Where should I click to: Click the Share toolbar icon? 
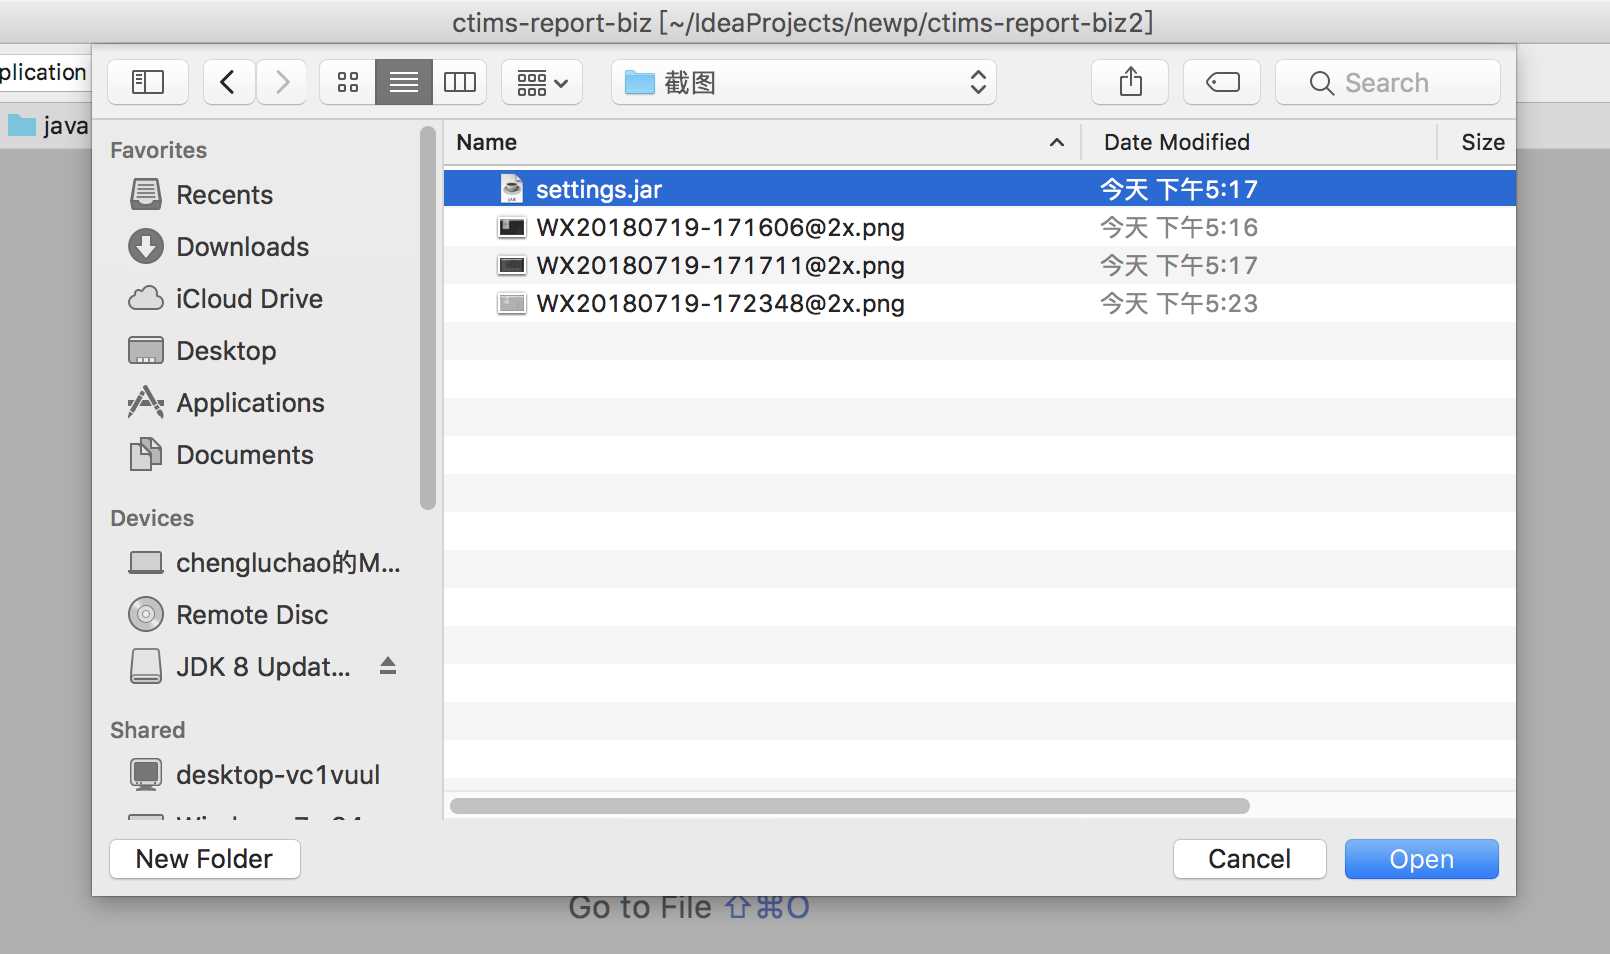[x=1130, y=82]
